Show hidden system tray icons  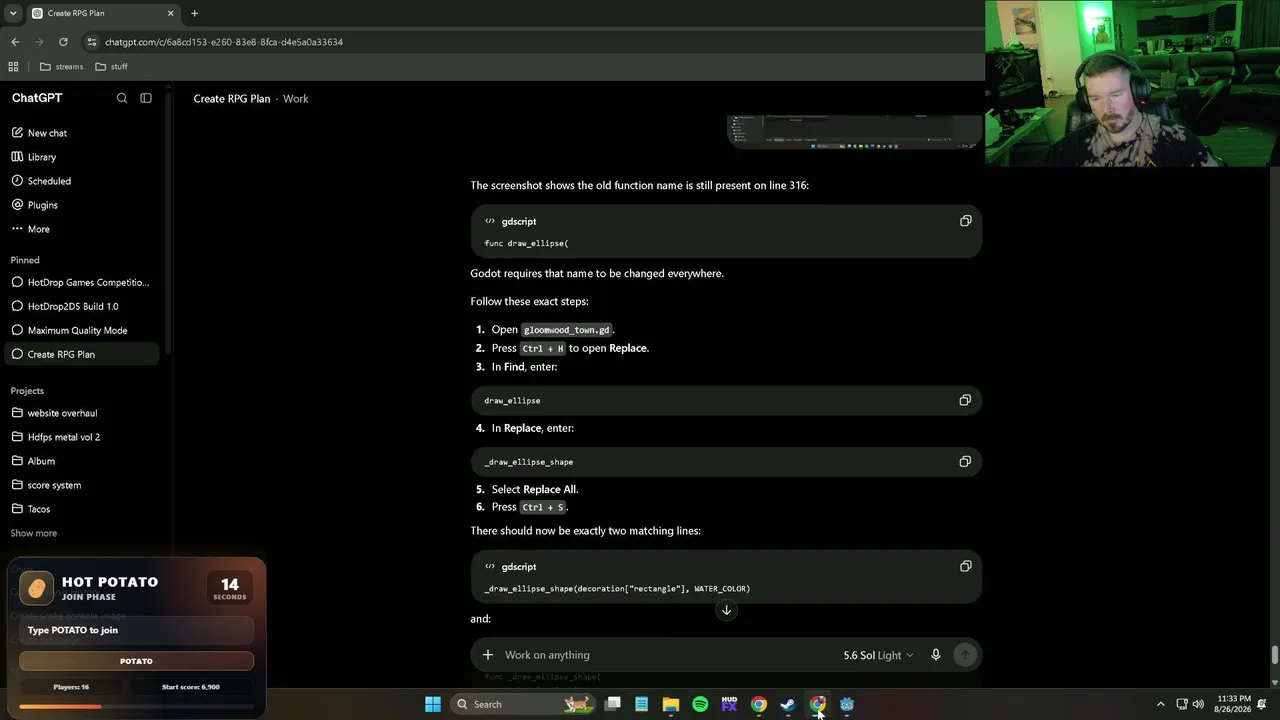click(1160, 704)
